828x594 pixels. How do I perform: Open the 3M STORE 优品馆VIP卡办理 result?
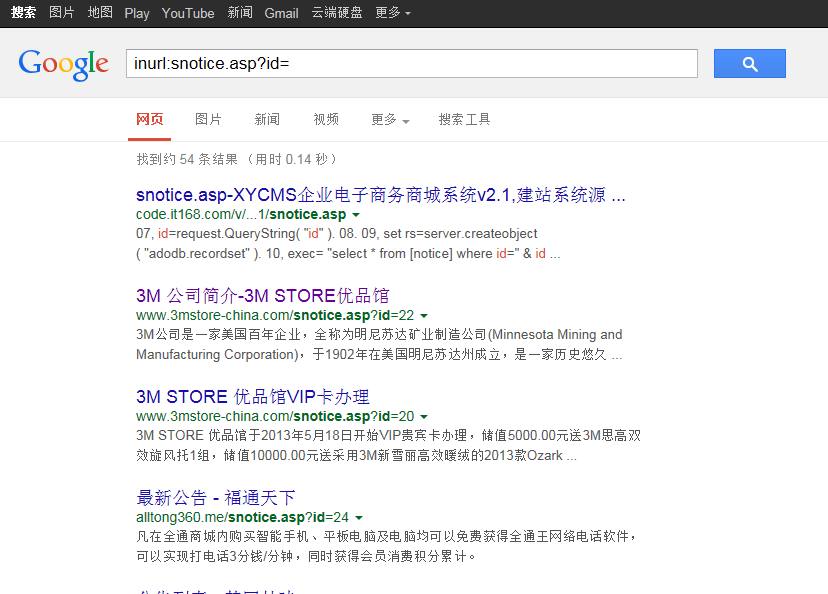tap(253, 397)
